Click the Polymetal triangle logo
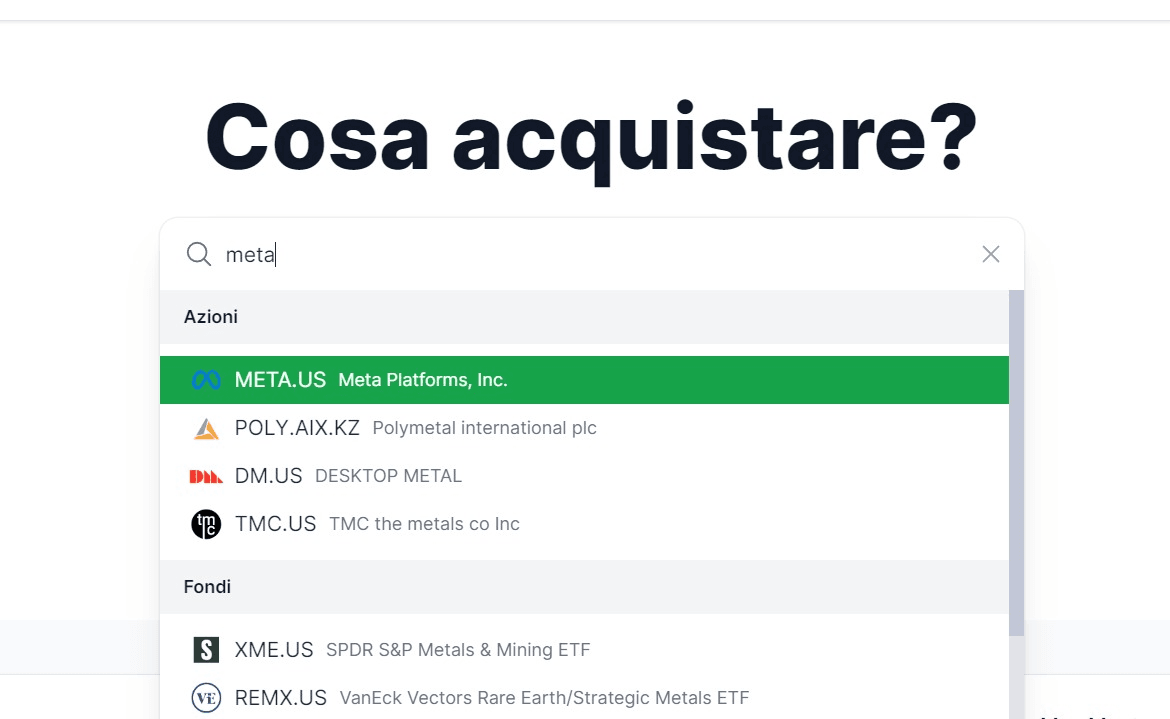This screenshot has width=1170, height=719. click(x=206, y=429)
